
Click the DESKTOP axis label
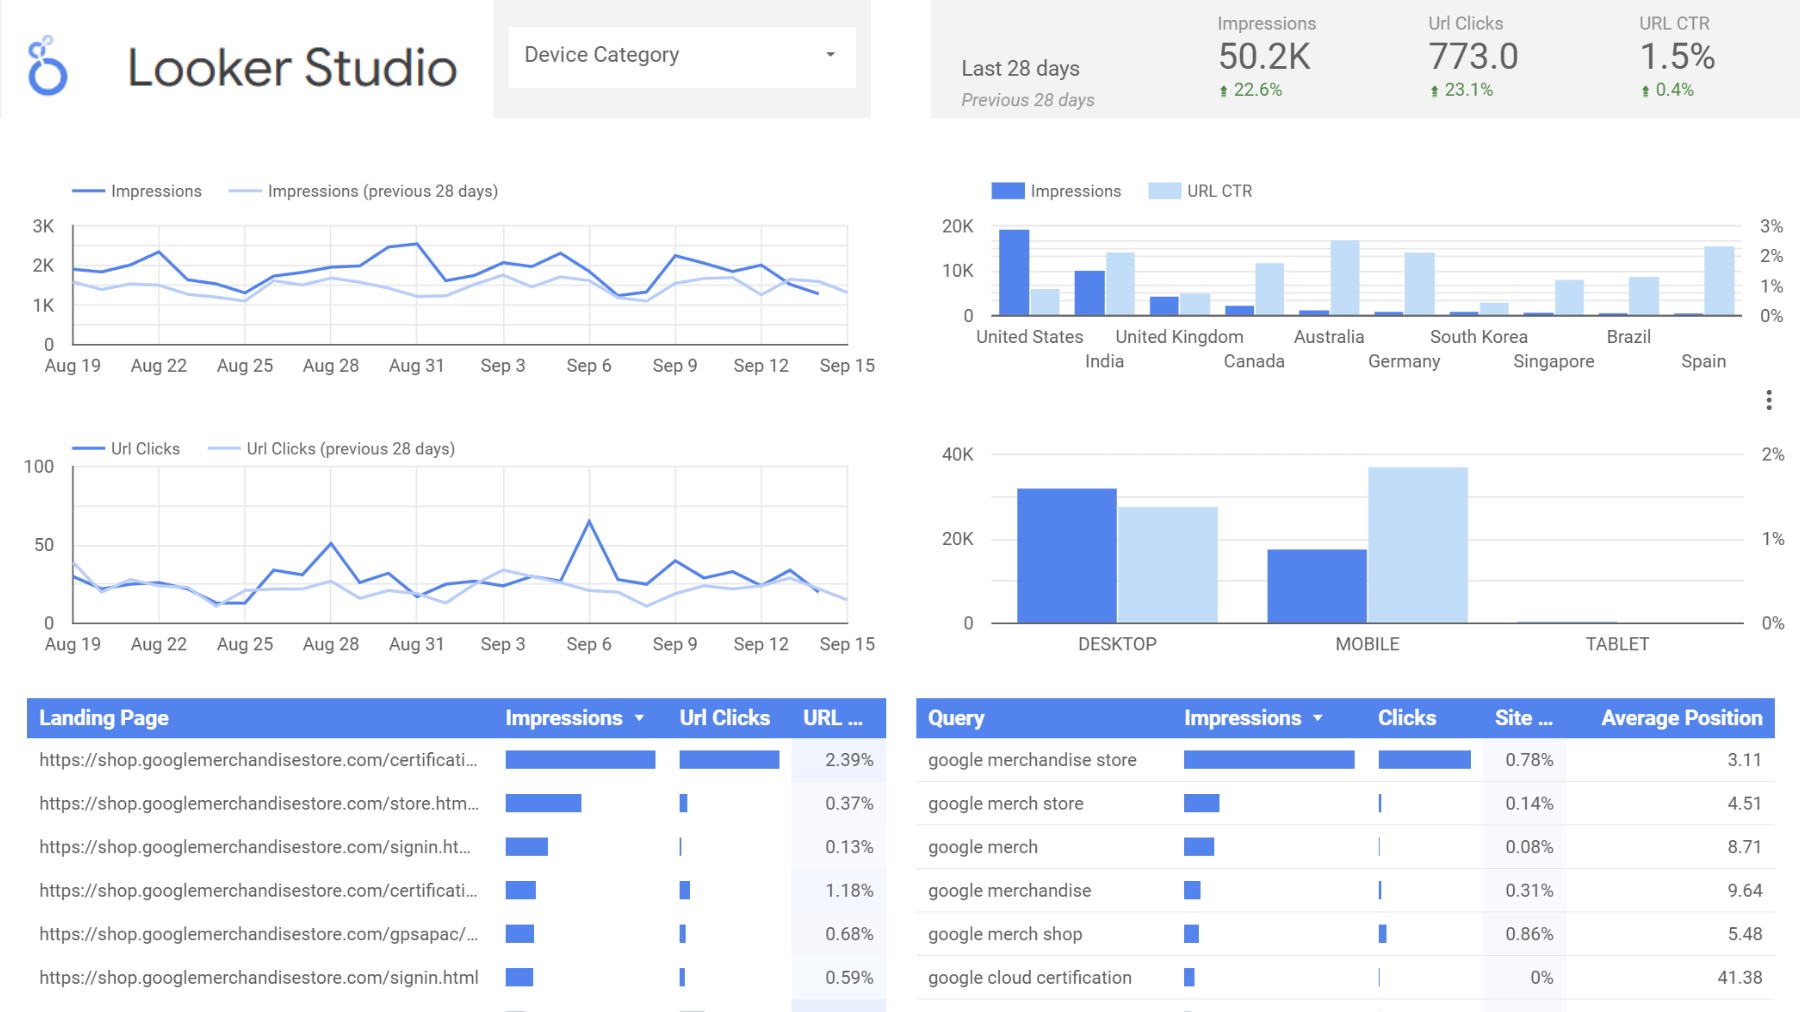(x=1117, y=645)
